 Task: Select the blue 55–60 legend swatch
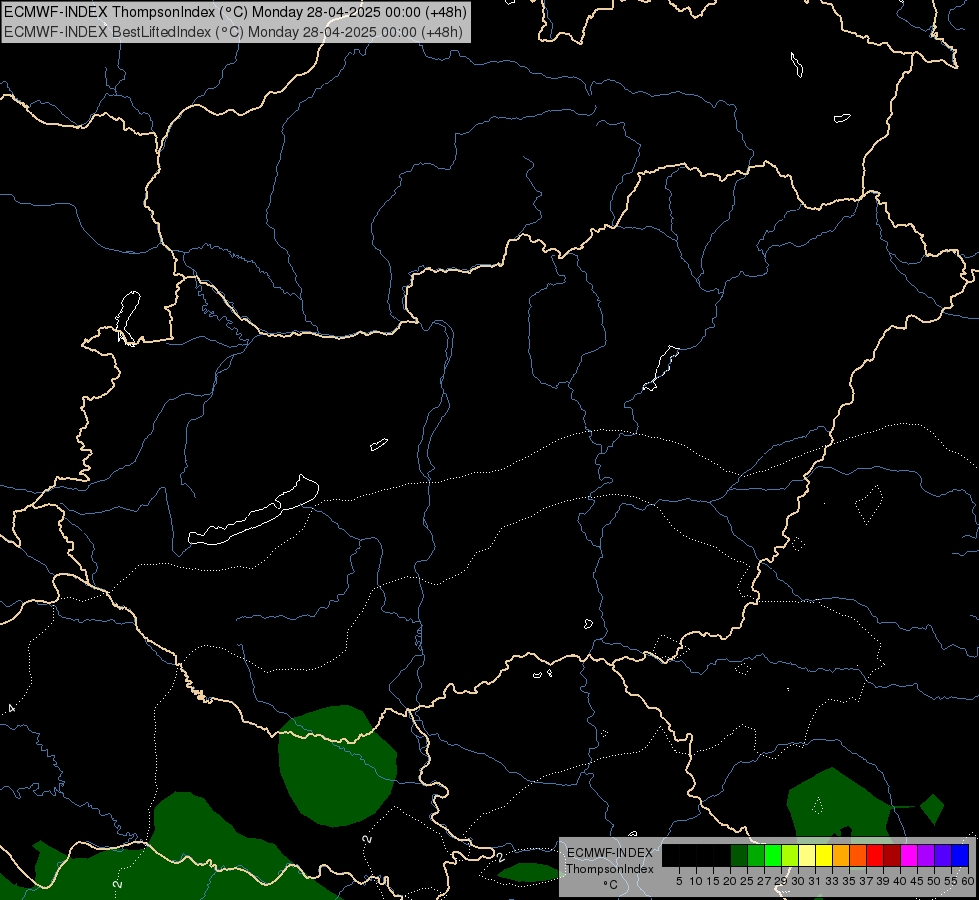(x=960, y=855)
